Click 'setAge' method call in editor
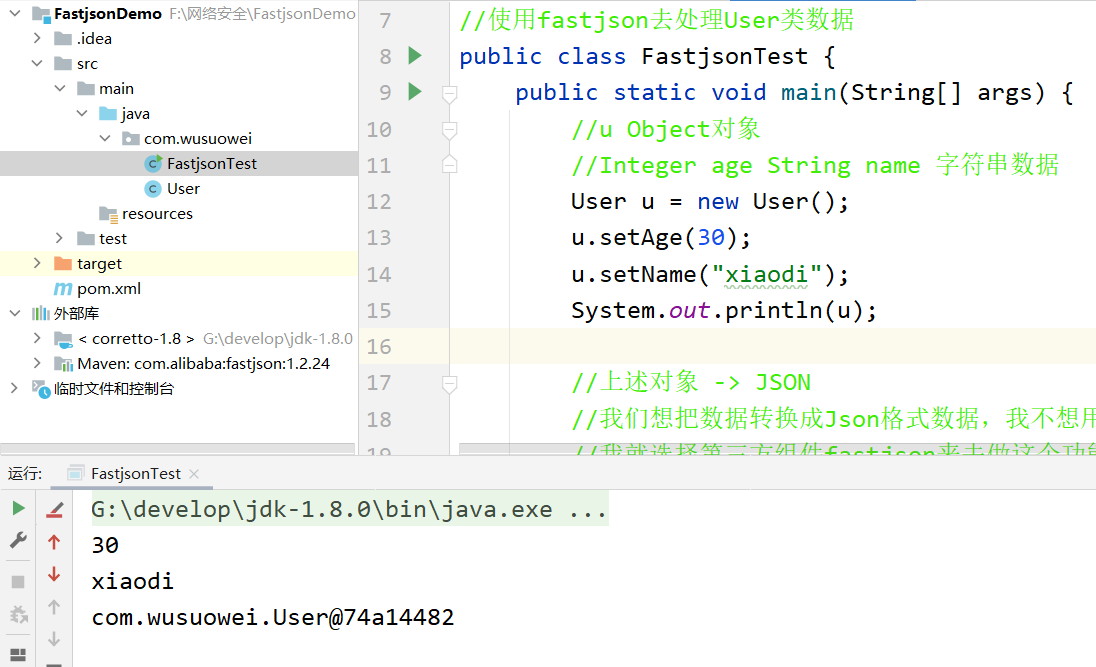Screen dimensions: 1096x667 click(641, 238)
